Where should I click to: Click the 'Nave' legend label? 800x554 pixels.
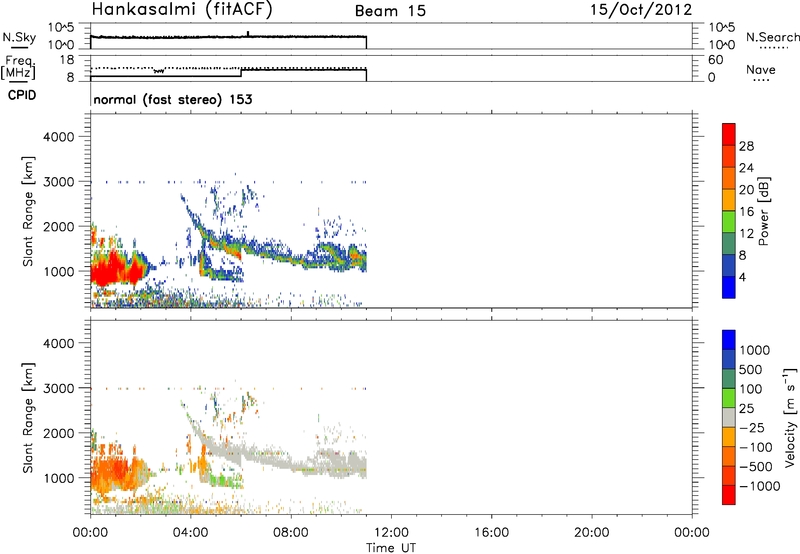pos(761,70)
